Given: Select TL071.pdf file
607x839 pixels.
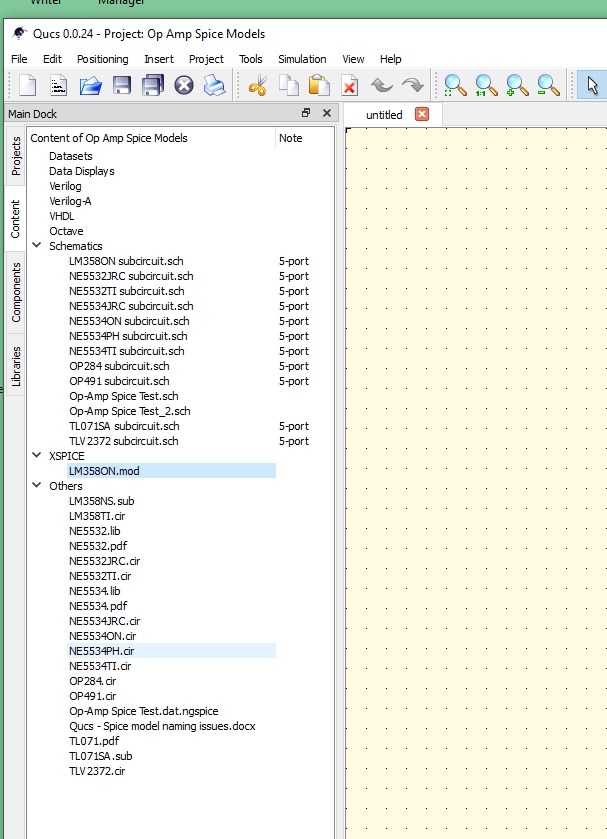Looking at the screenshot, I should coord(94,740).
